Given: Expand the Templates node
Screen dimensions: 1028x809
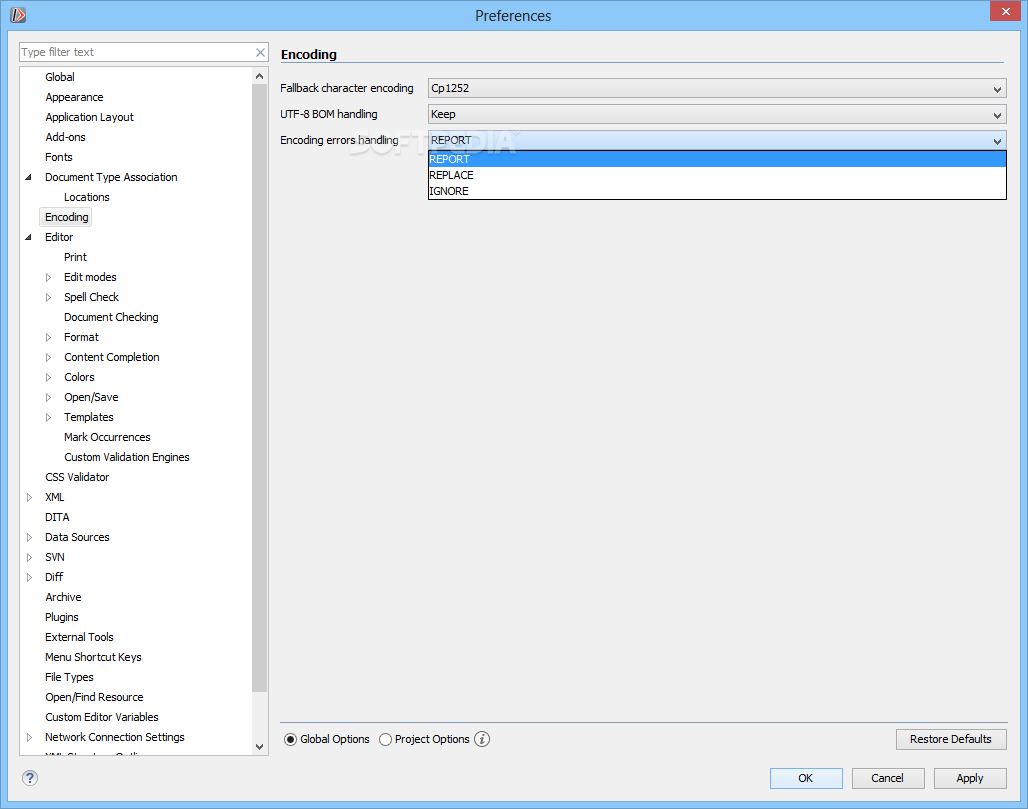Looking at the screenshot, I should pos(48,417).
